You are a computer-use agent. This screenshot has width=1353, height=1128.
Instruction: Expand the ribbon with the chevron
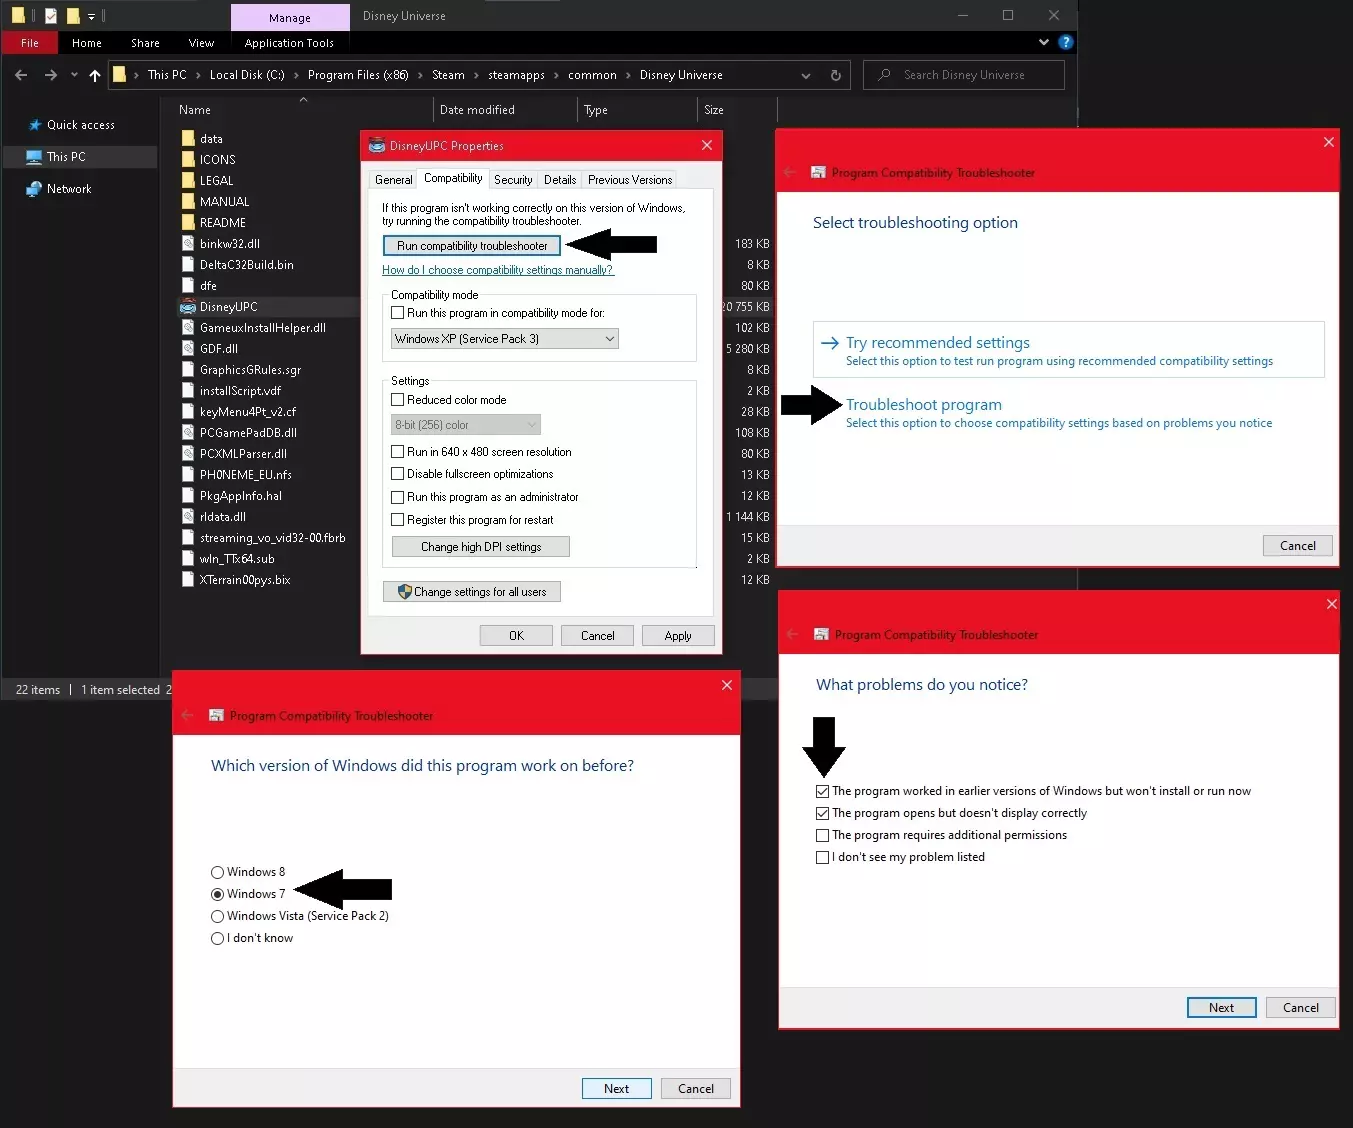click(x=1044, y=42)
